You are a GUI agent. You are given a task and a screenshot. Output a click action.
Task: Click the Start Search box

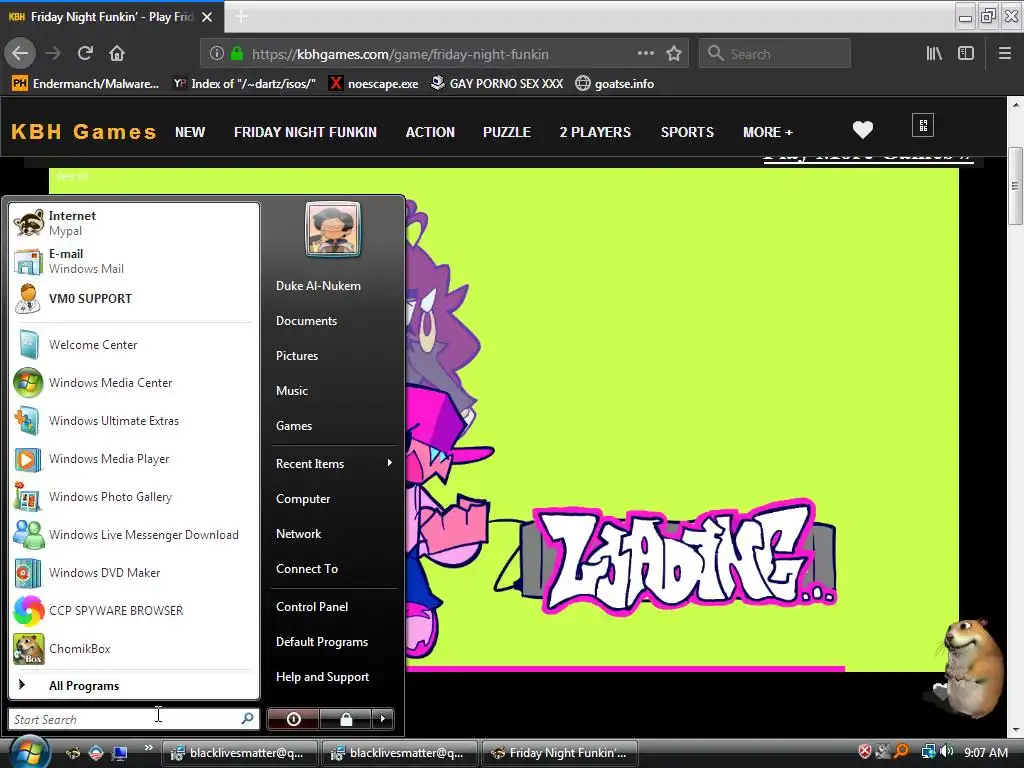coord(134,719)
